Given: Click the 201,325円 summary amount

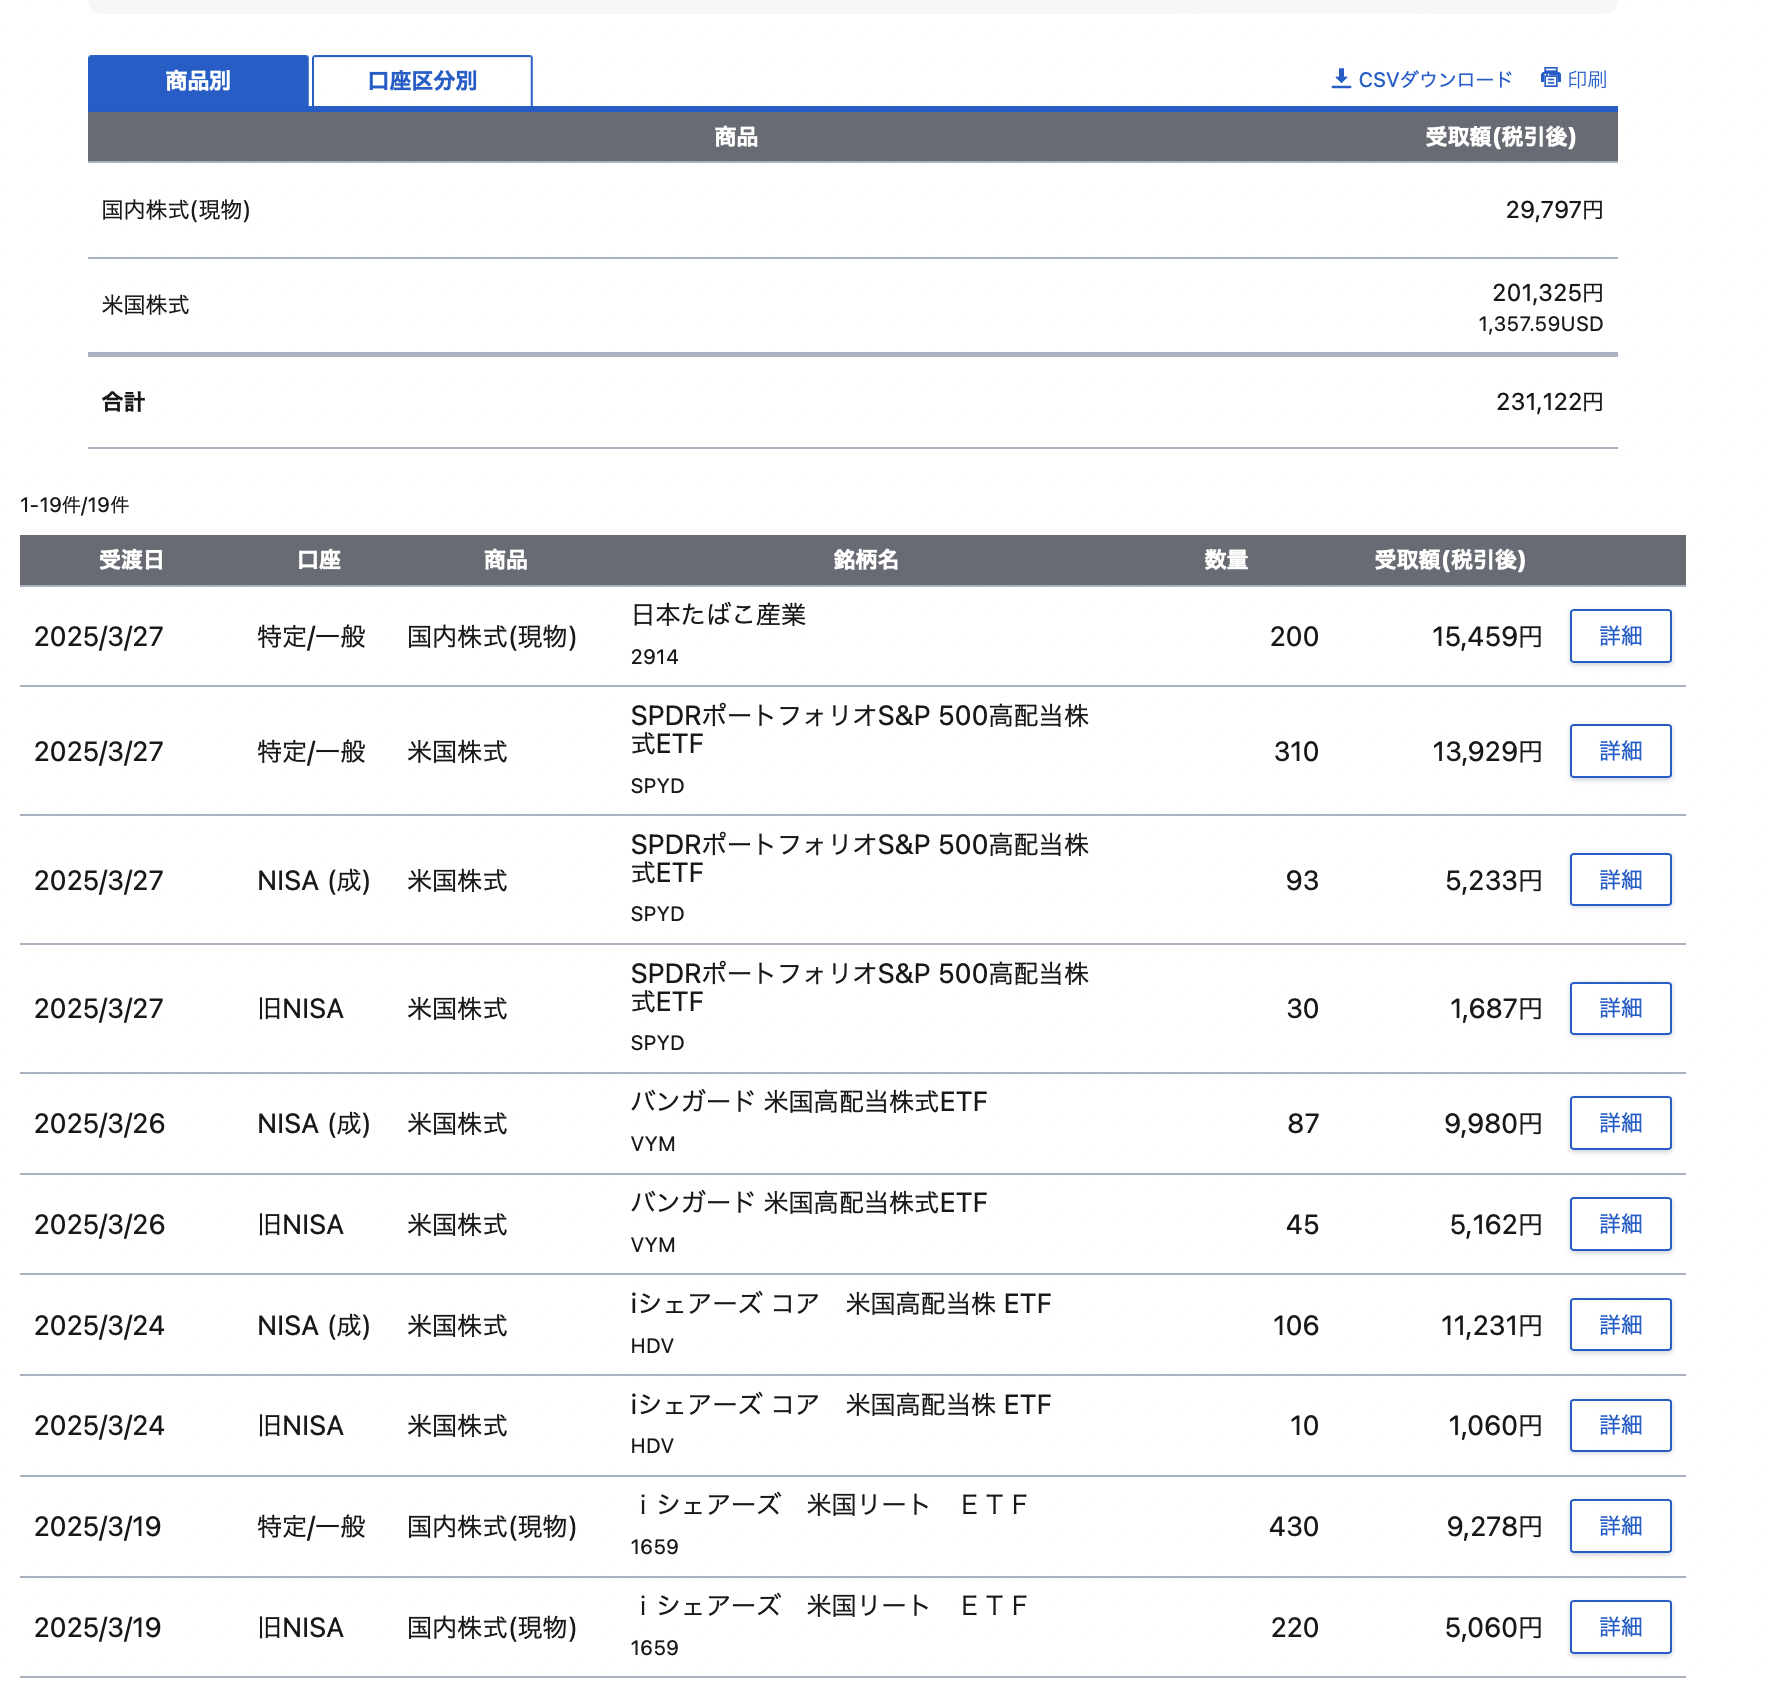Looking at the screenshot, I should pos(1547,293).
